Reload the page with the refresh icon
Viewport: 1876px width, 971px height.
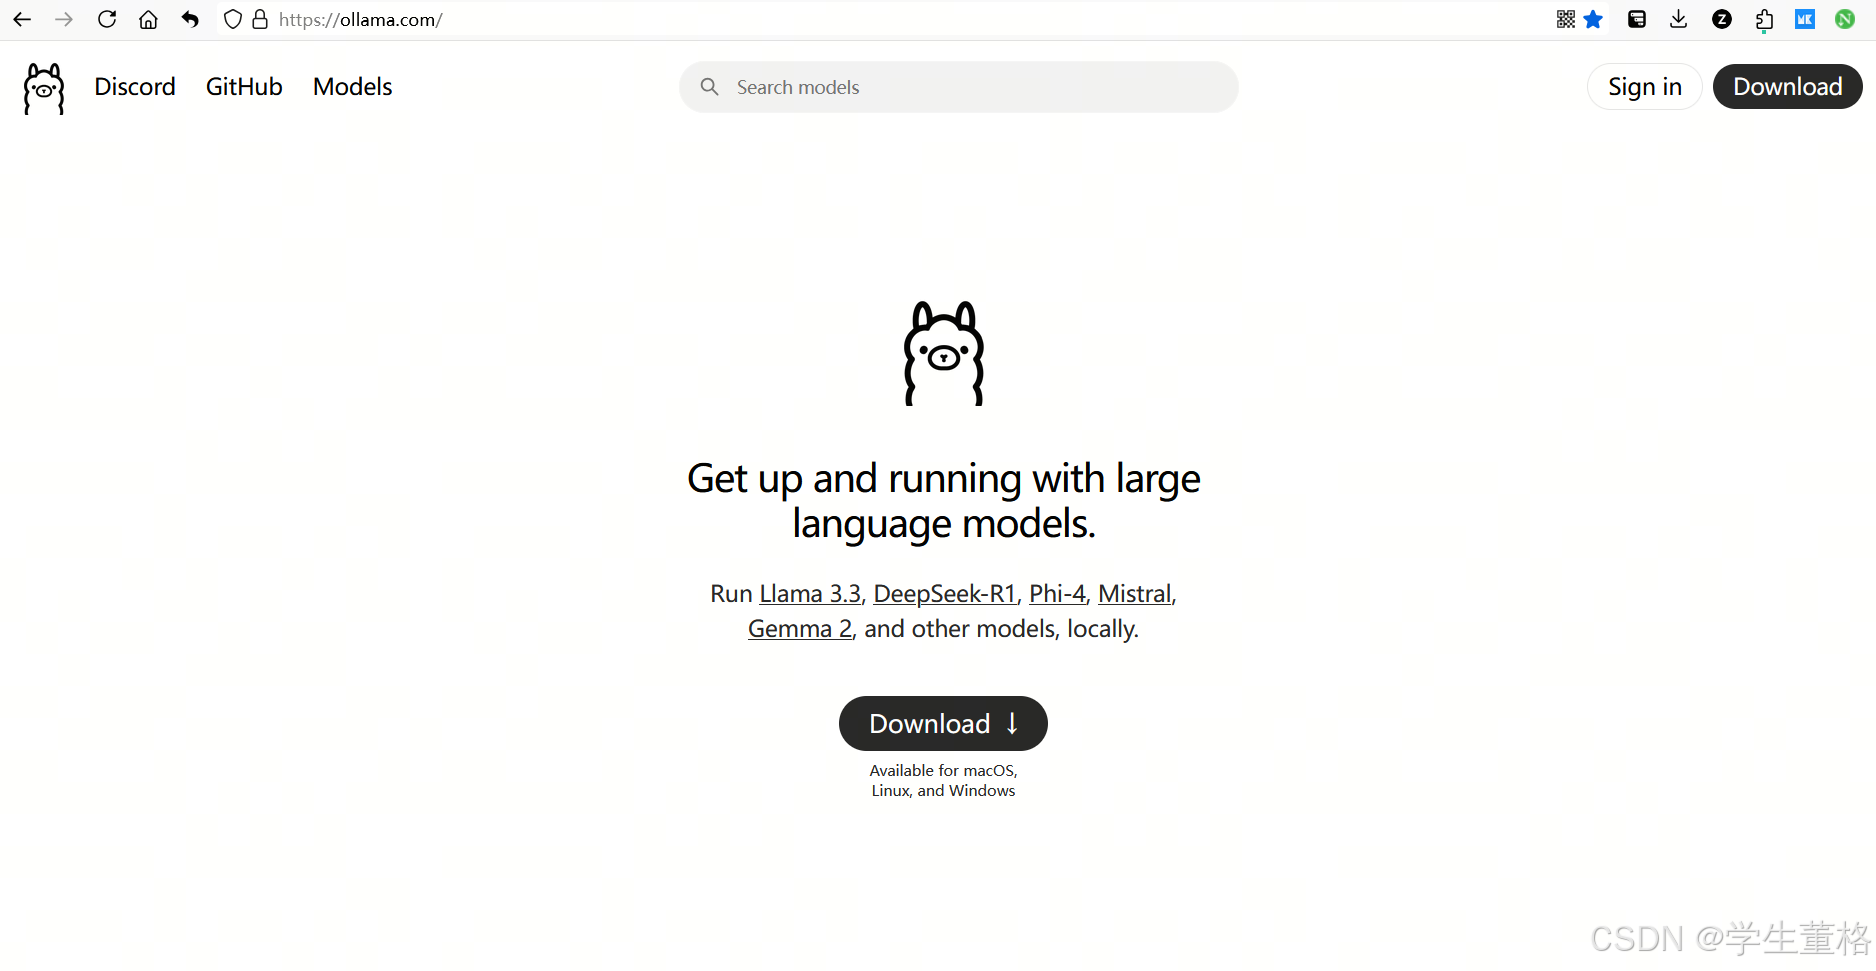[107, 19]
